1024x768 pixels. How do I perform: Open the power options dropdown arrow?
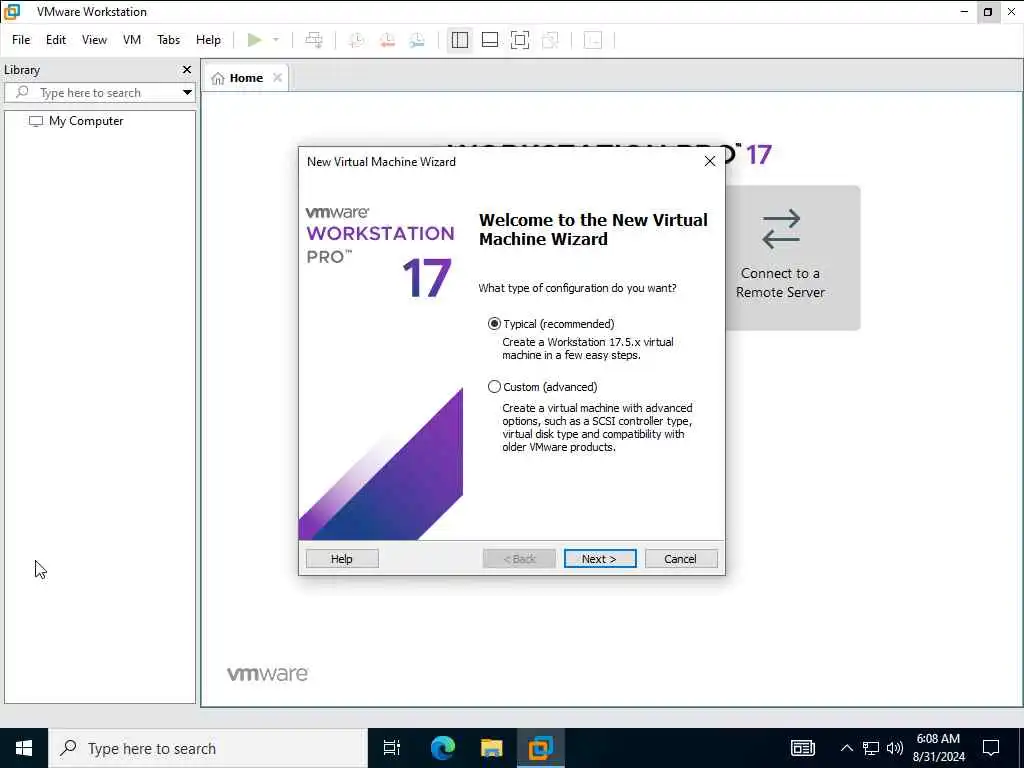point(276,40)
